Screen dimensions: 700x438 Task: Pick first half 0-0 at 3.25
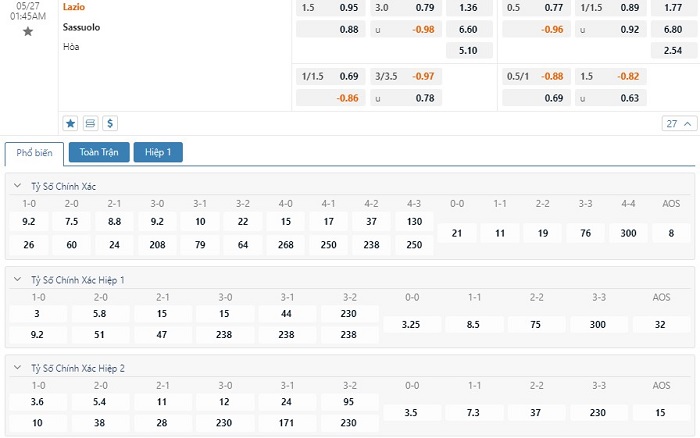point(412,325)
